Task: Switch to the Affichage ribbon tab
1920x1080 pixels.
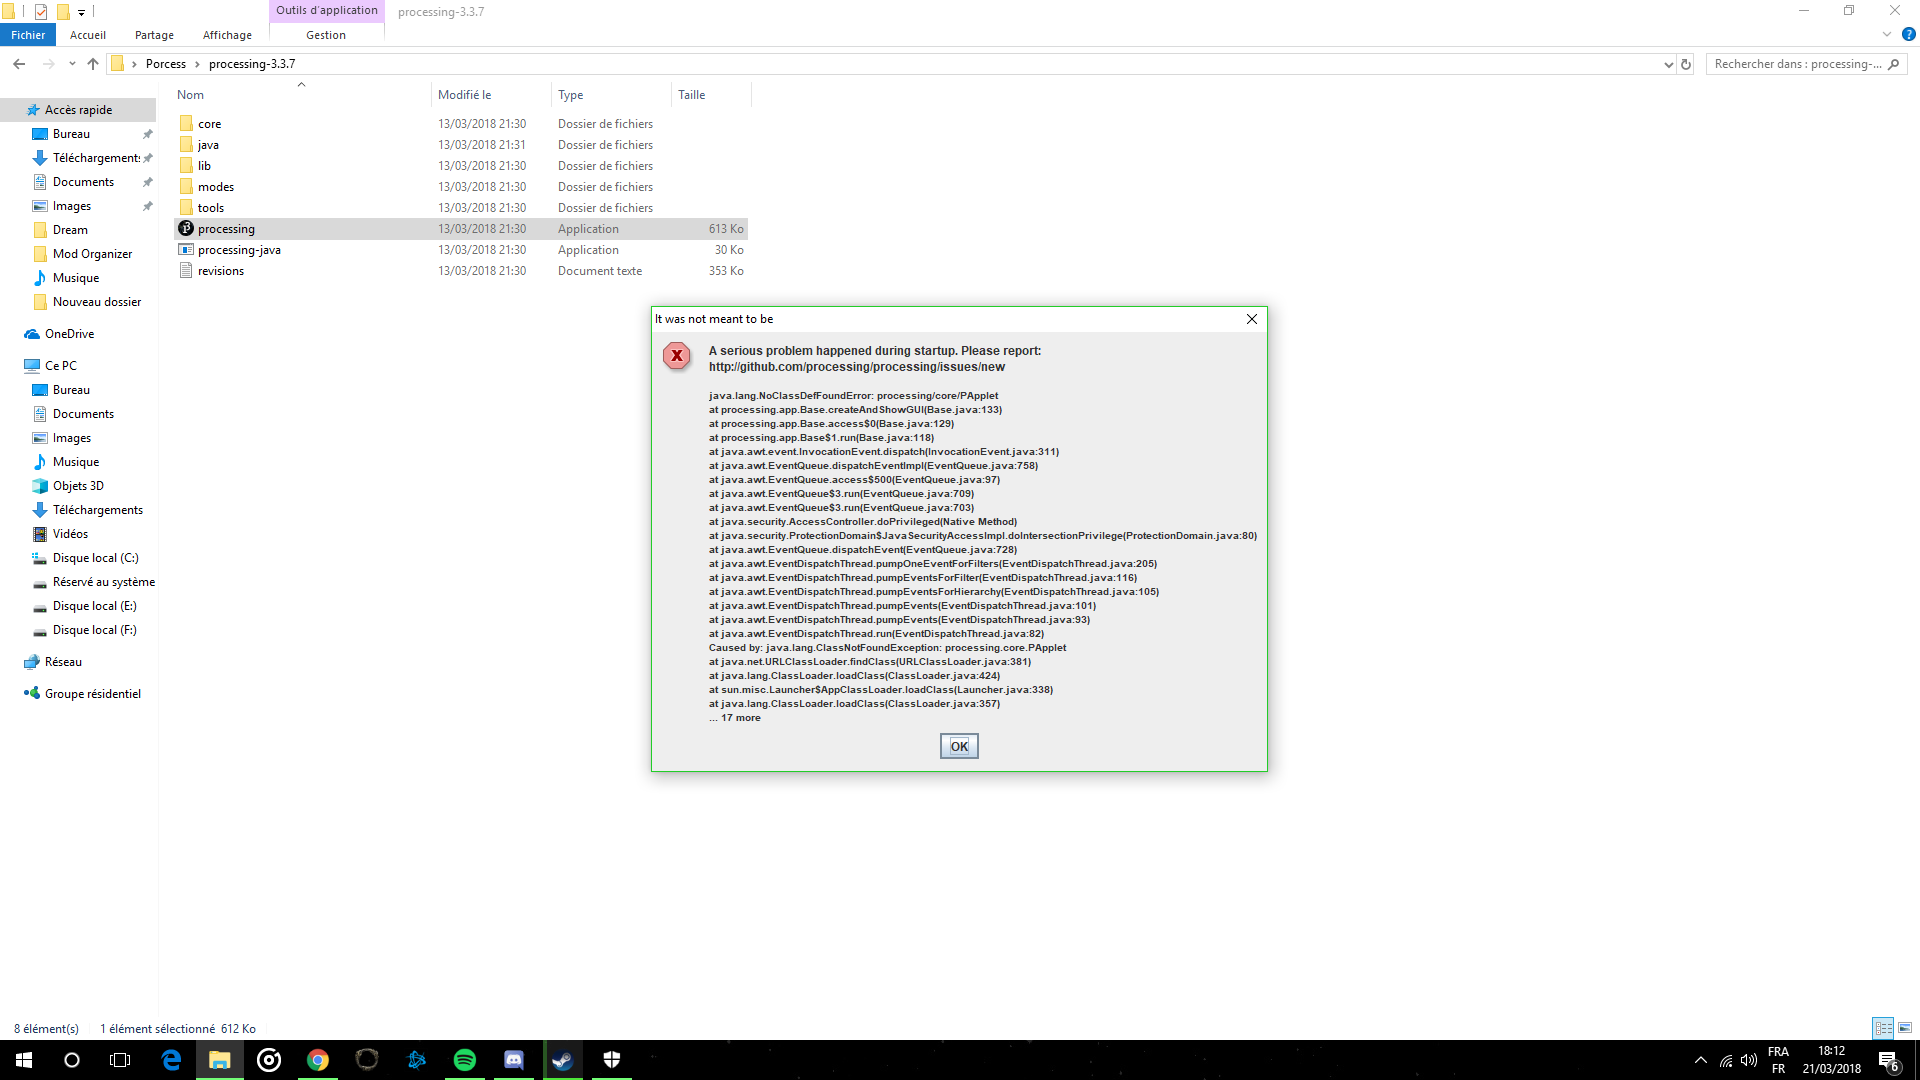Action: click(227, 34)
